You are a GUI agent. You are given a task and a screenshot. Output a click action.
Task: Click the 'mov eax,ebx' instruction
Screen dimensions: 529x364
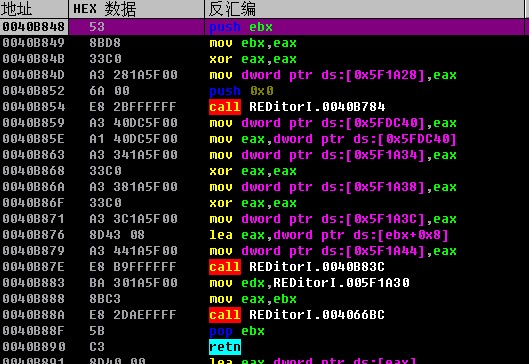click(x=253, y=299)
